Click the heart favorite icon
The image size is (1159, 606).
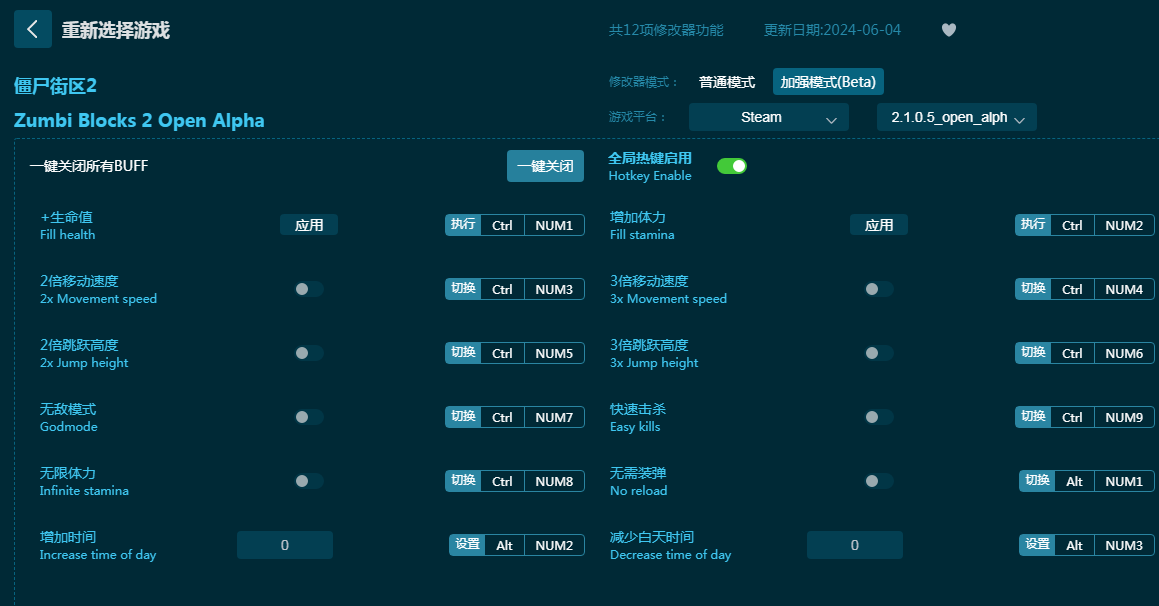tap(949, 30)
